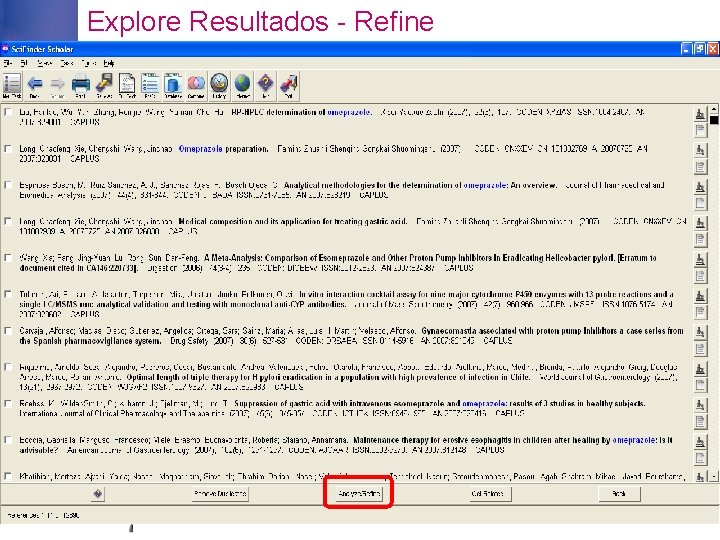
Task: Select checkbox for Analytical methodologies overview reference
Action: (x=8, y=185)
